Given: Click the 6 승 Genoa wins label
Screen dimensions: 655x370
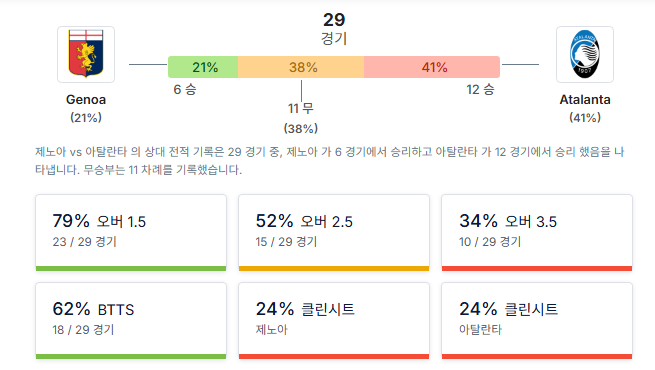Looking at the screenshot, I should click(185, 89).
